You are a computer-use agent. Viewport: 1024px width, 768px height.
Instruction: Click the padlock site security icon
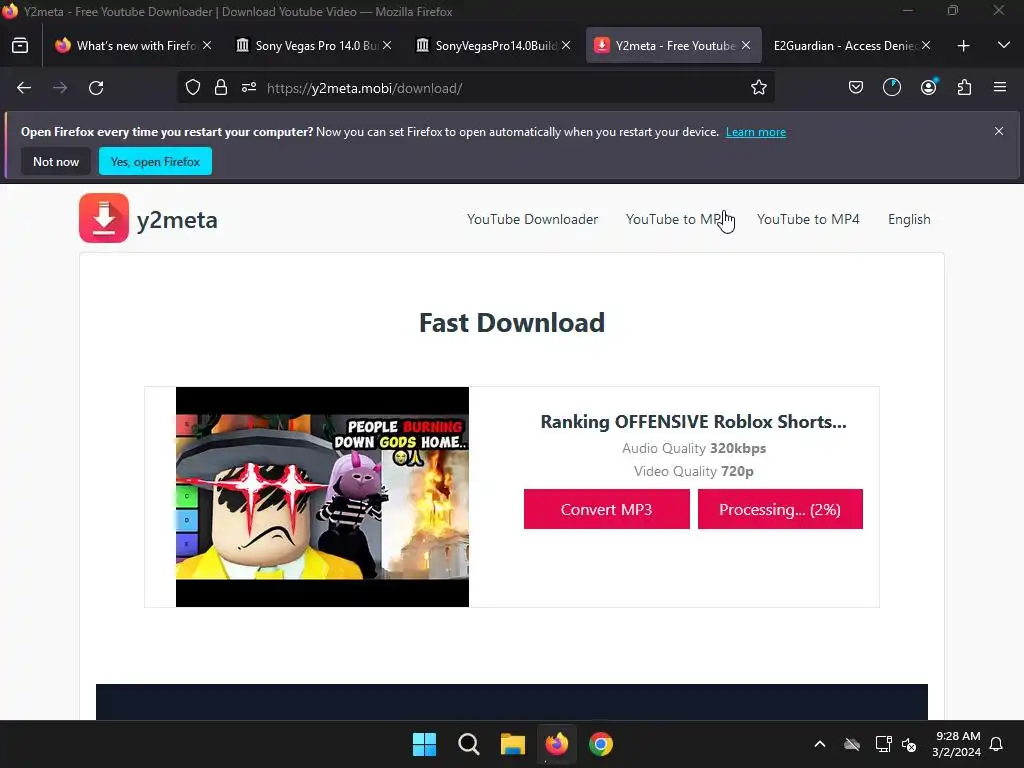point(221,88)
